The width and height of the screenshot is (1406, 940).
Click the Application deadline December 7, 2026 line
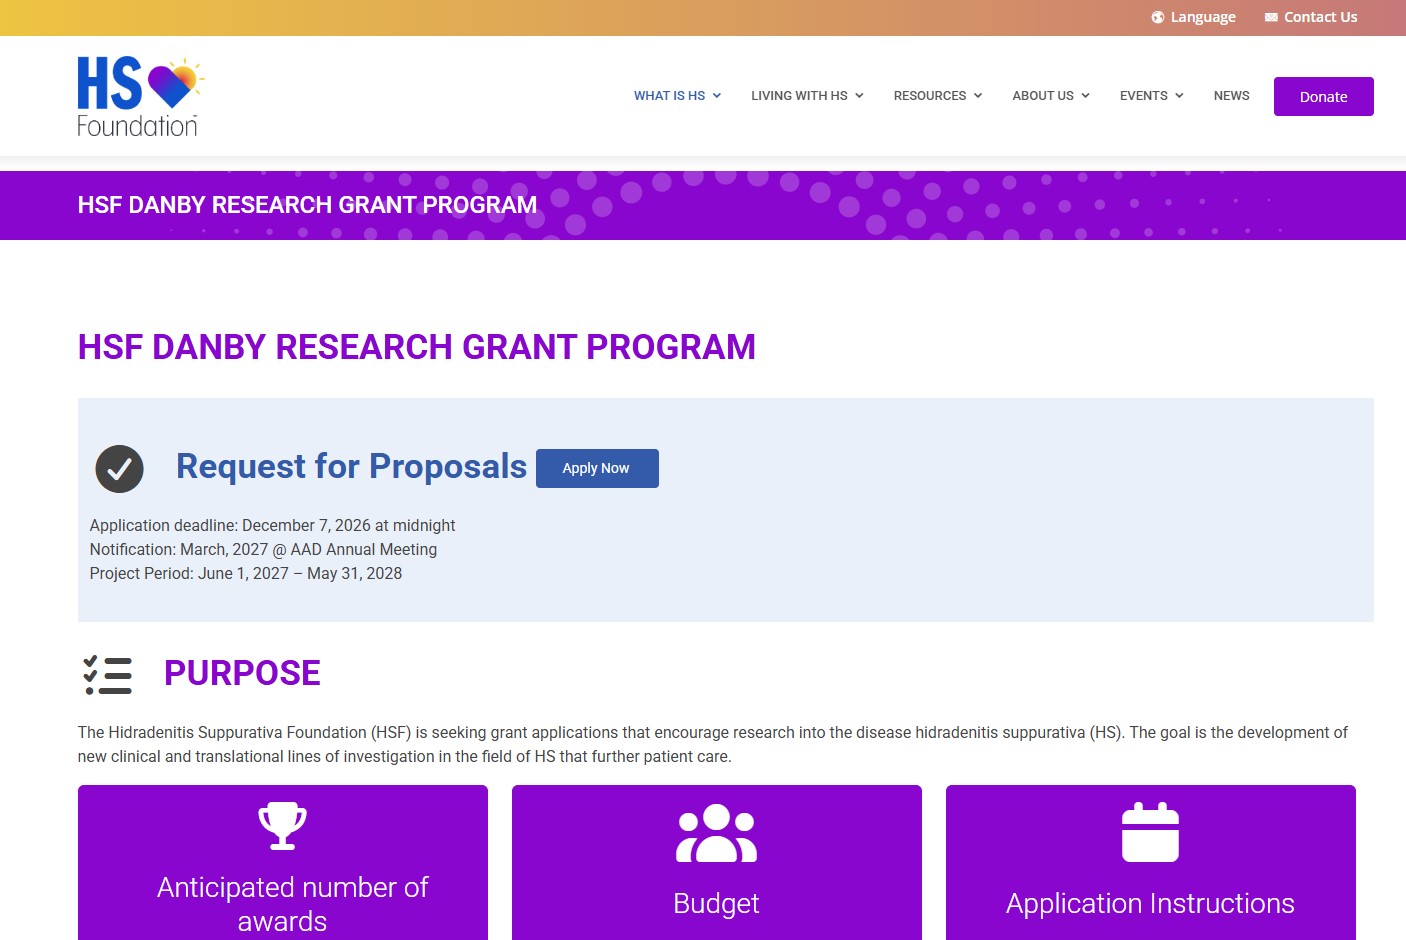(x=272, y=525)
